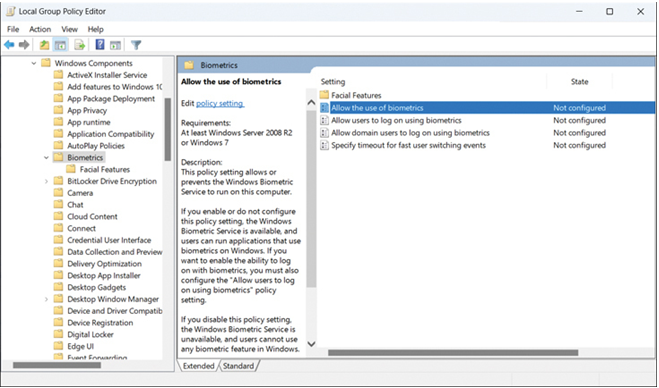Select the Allow the use of biometrics row
Screen dimensions: 659x388
click(487, 108)
